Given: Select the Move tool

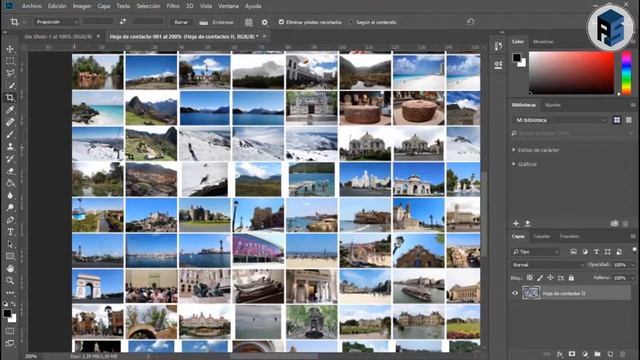Looking at the screenshot, I should coord(10,49).
